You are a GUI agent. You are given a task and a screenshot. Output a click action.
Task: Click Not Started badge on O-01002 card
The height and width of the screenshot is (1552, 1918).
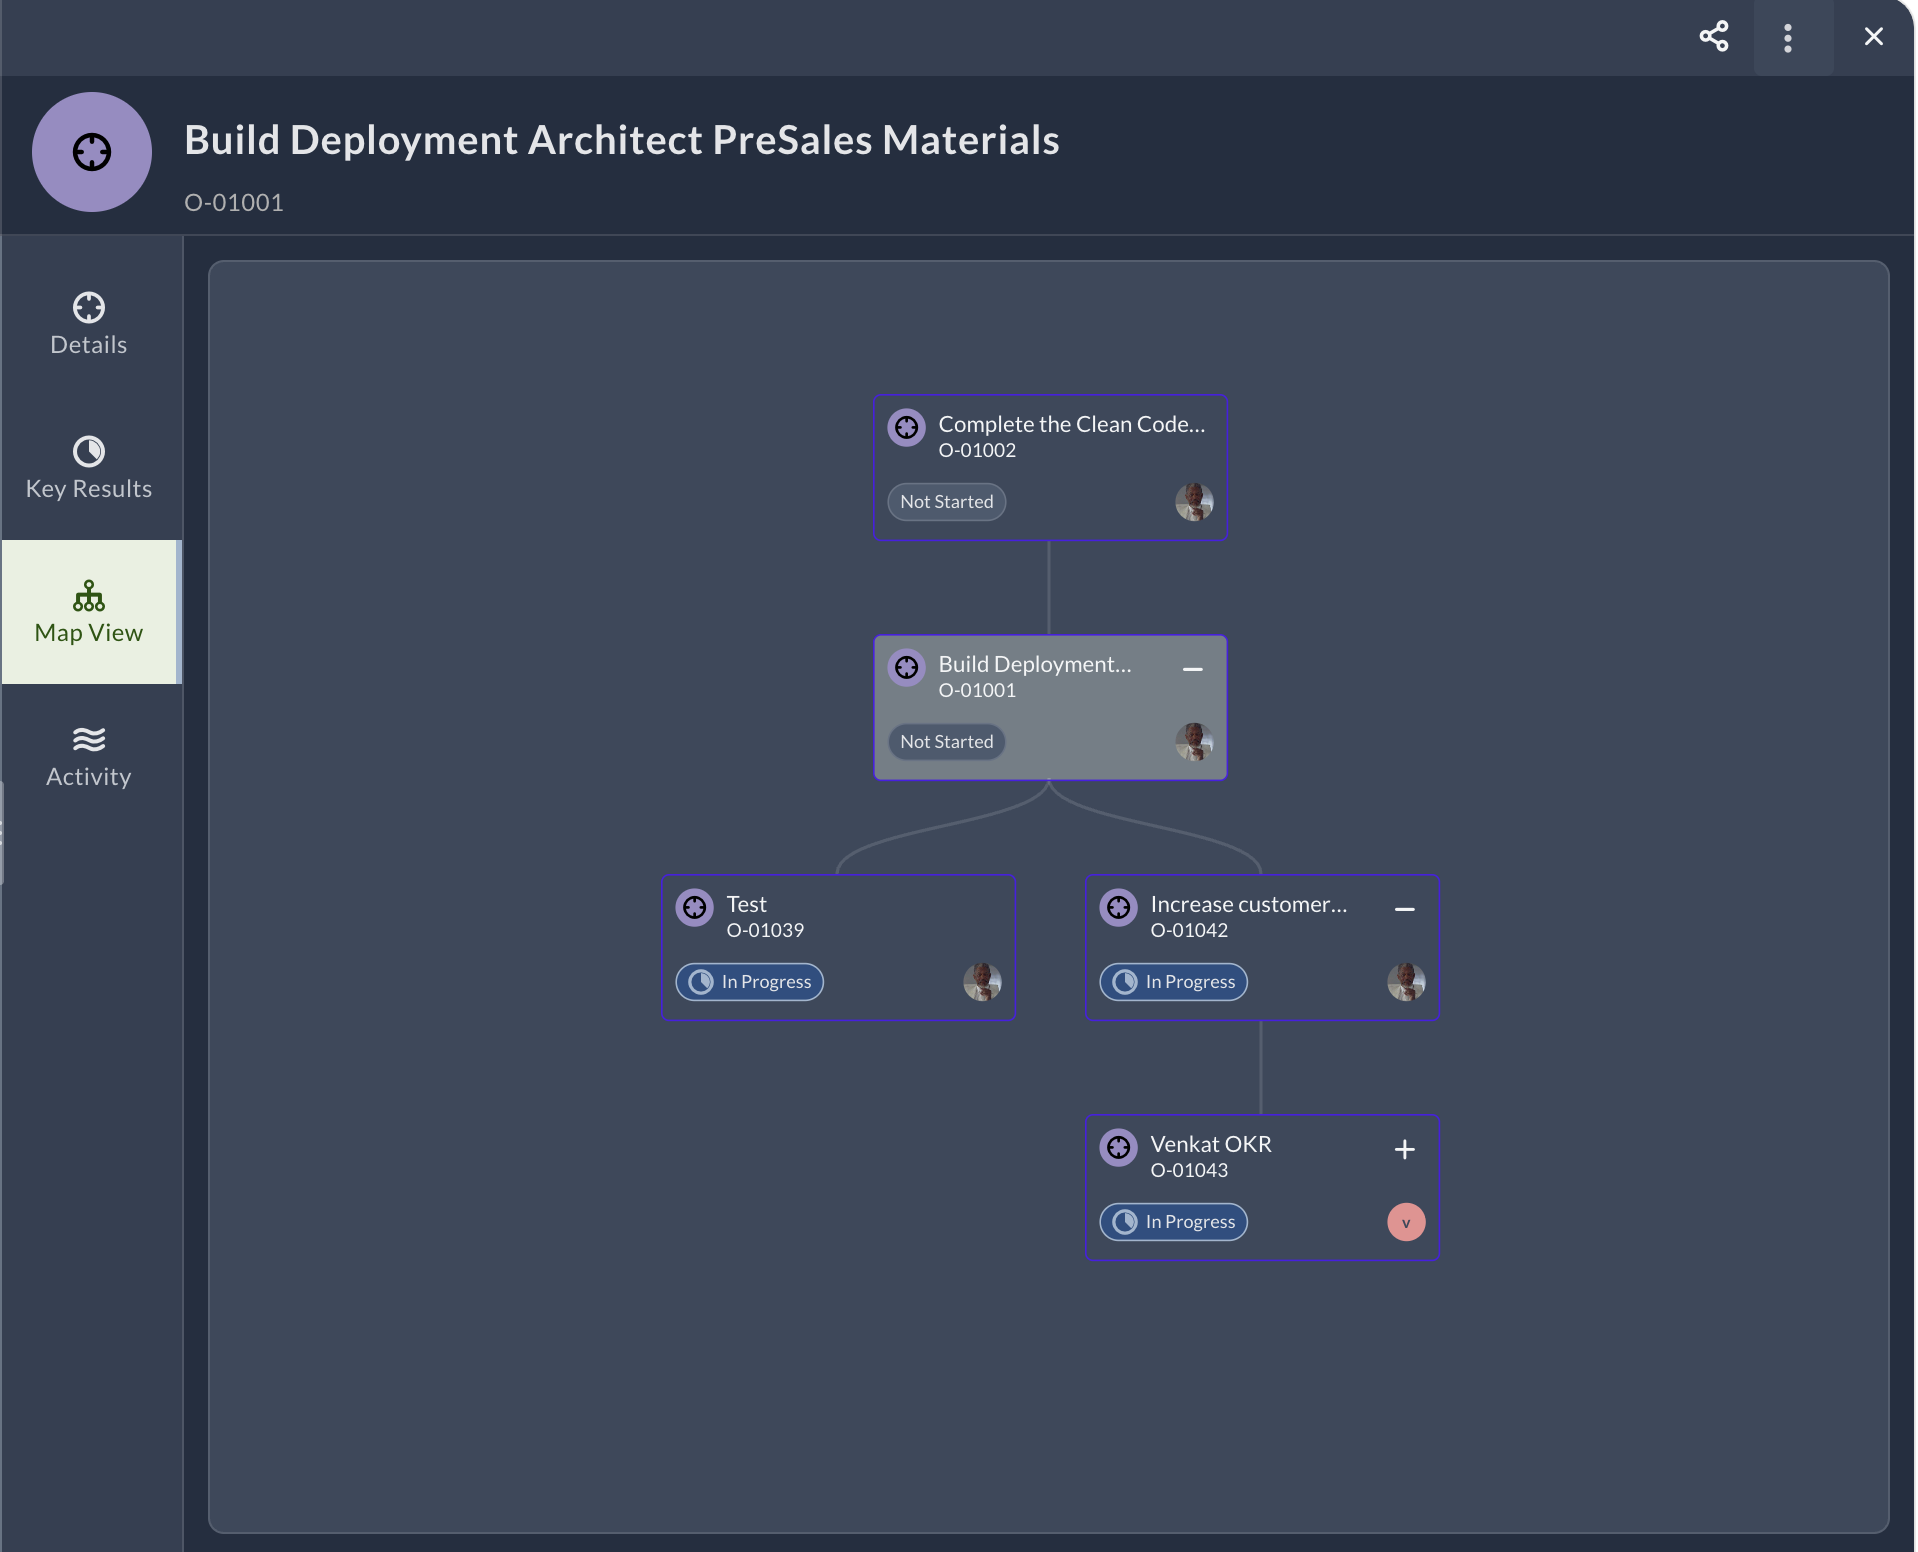(947, 502)
